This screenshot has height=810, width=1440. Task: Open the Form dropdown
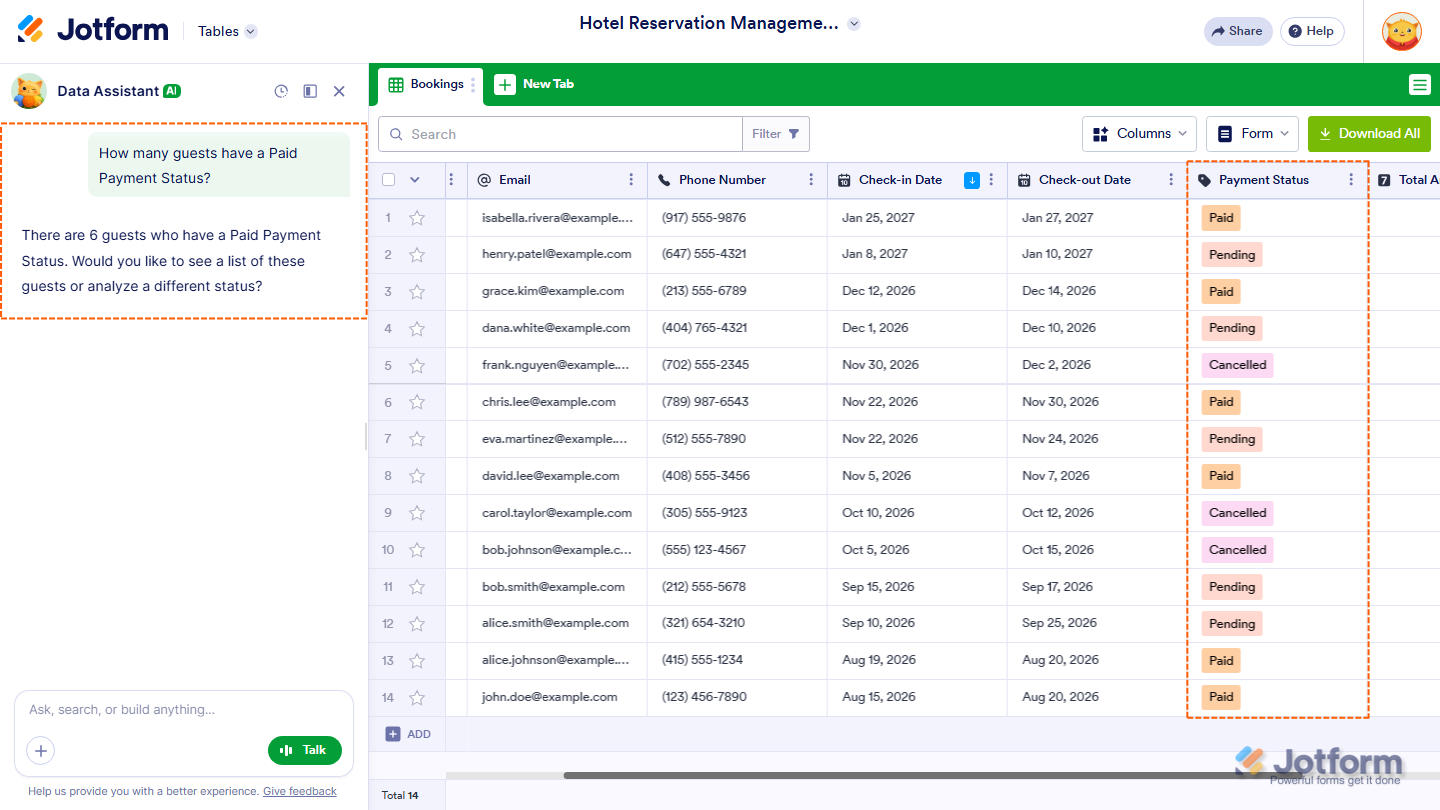(1252, 134)
